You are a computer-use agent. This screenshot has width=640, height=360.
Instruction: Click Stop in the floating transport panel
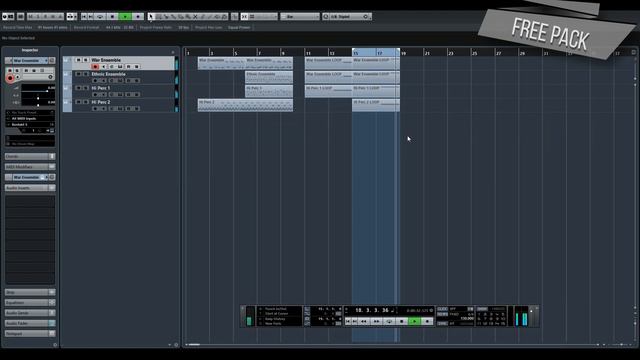pyautogui.click(x=402, y=321)
